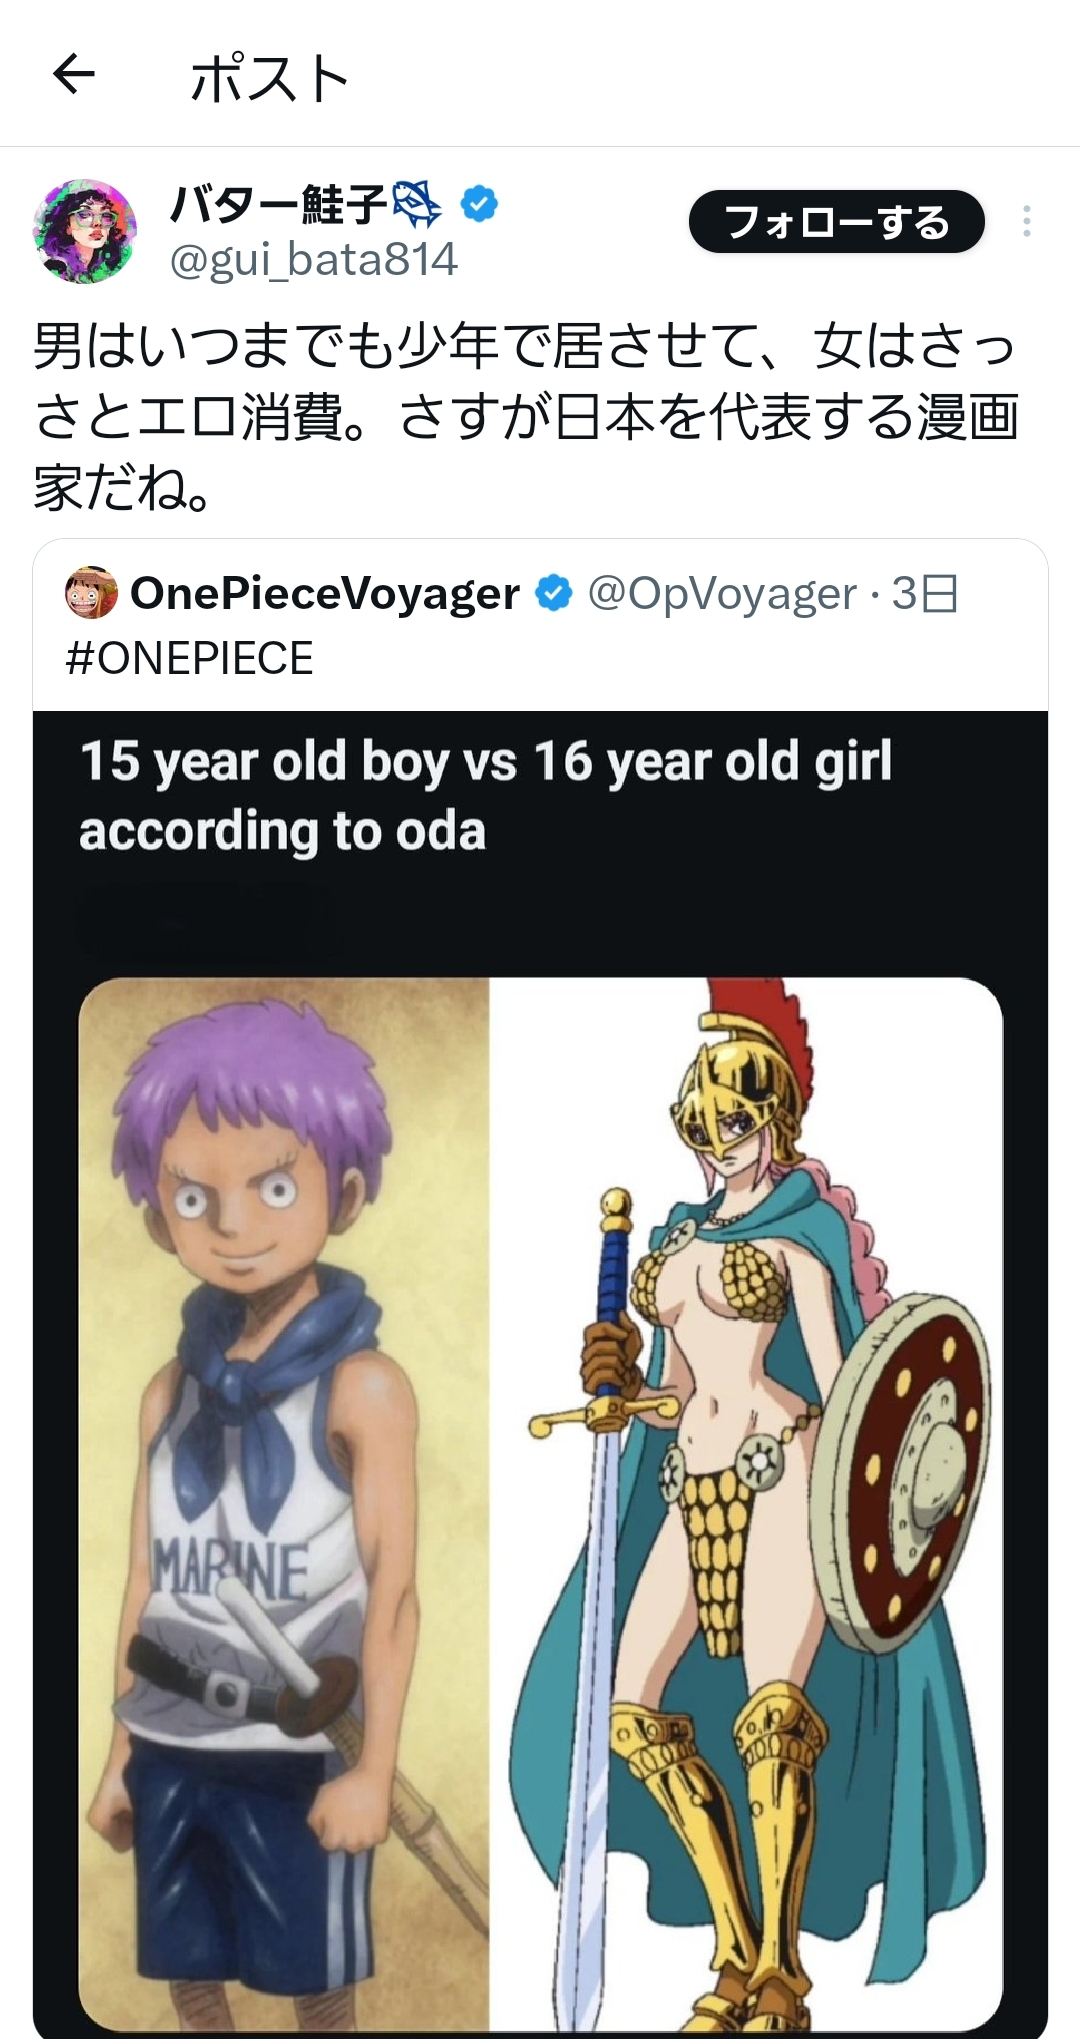This screenshot has height=2039, width=1080.
Task: Click the blue verified badge beside バター鮭子
Action: tap(479, 204)
